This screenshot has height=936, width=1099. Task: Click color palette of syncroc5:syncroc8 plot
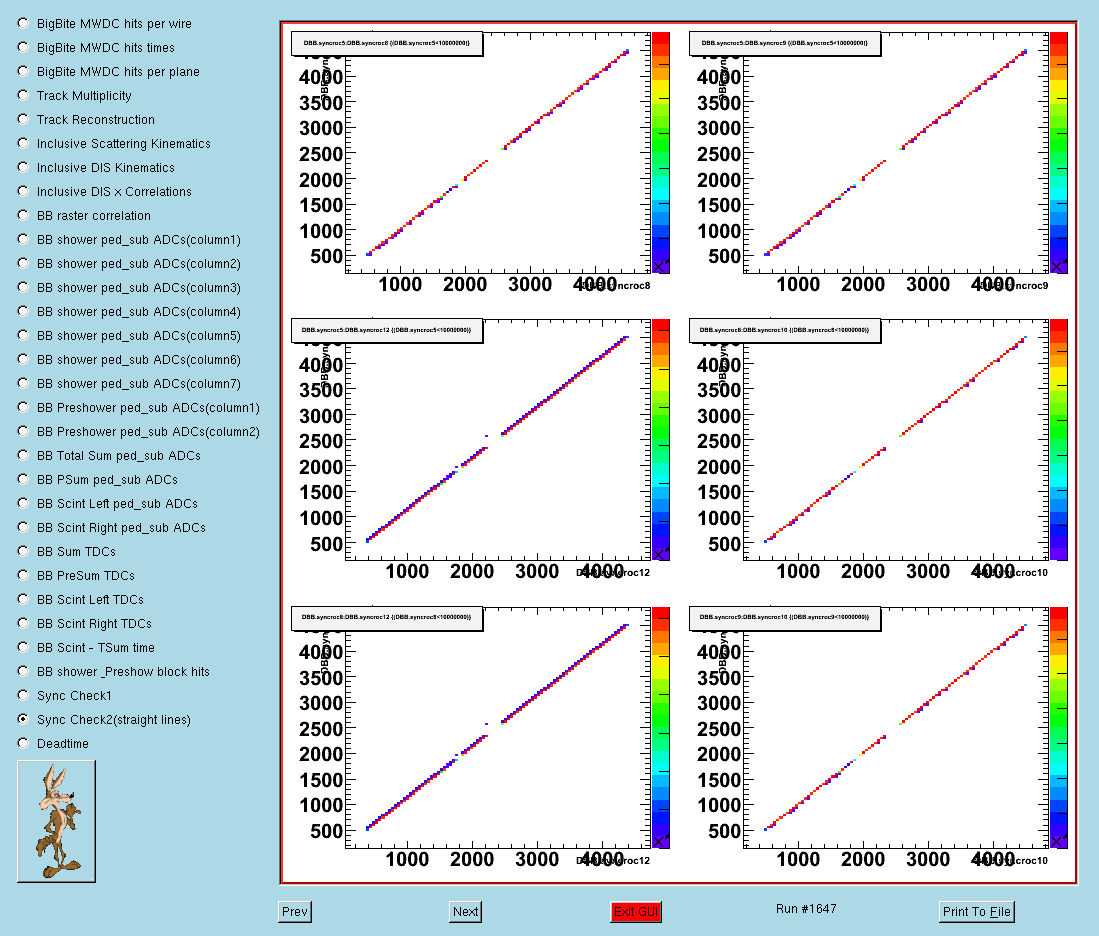tap(661, 152)
